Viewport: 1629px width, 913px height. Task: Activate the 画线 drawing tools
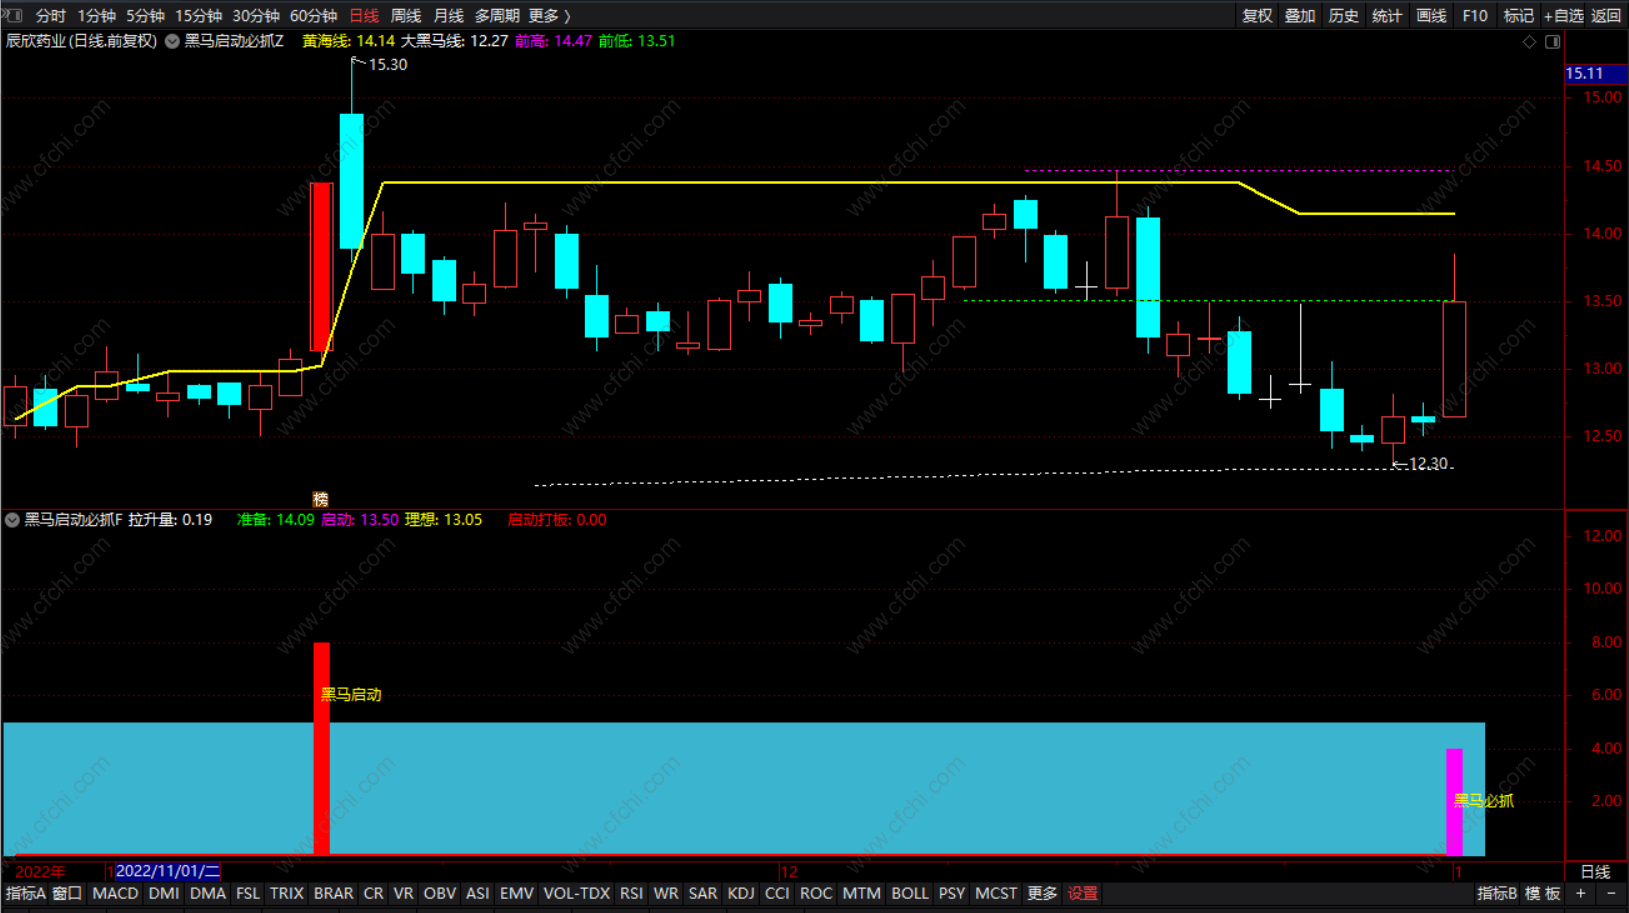tap(1431, 16)
